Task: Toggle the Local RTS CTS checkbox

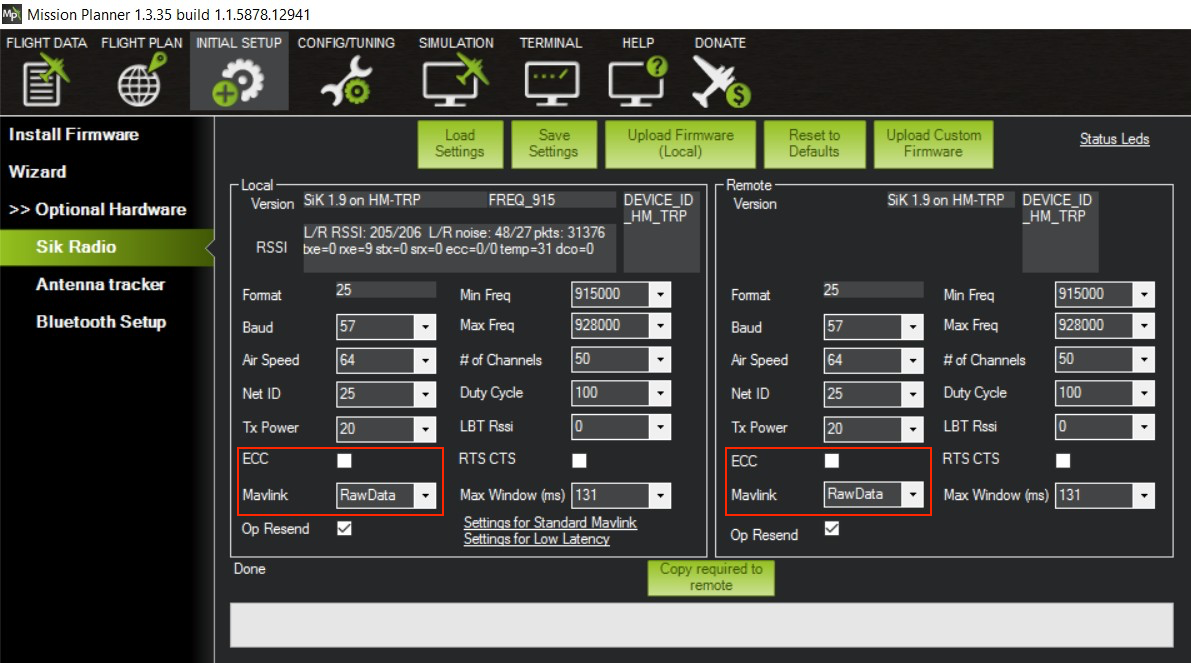Action: tap(580, 460)
